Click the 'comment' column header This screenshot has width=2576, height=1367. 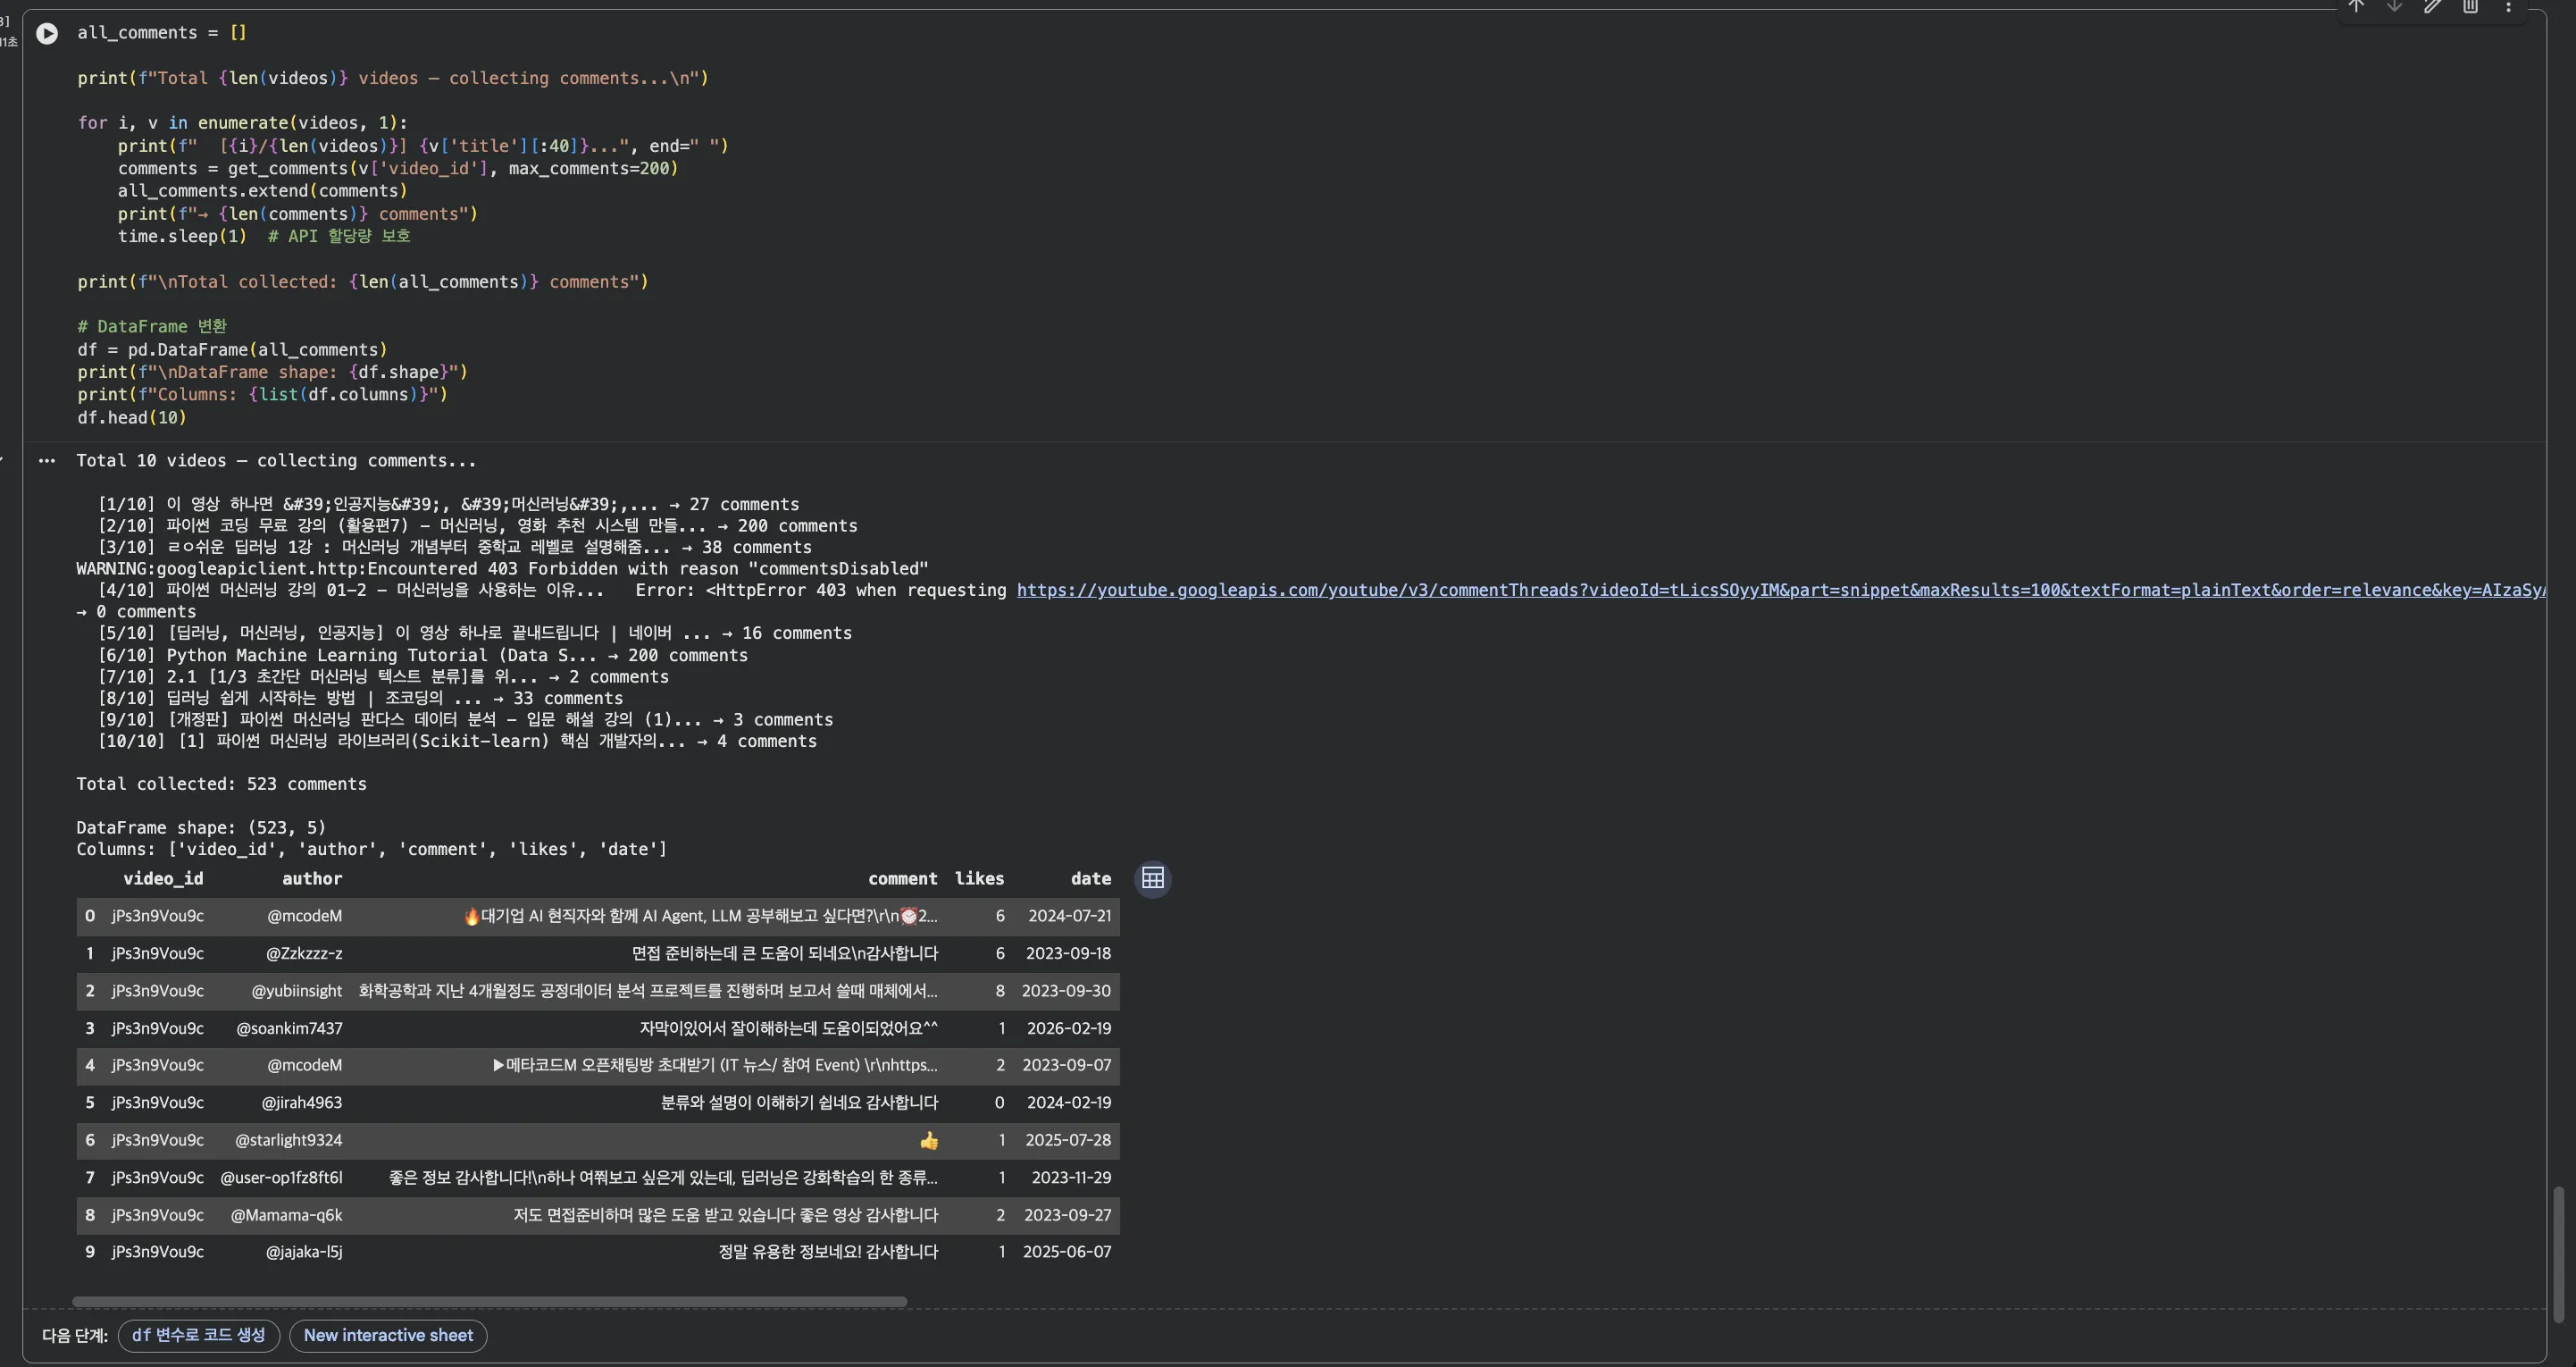click(902, 878)
